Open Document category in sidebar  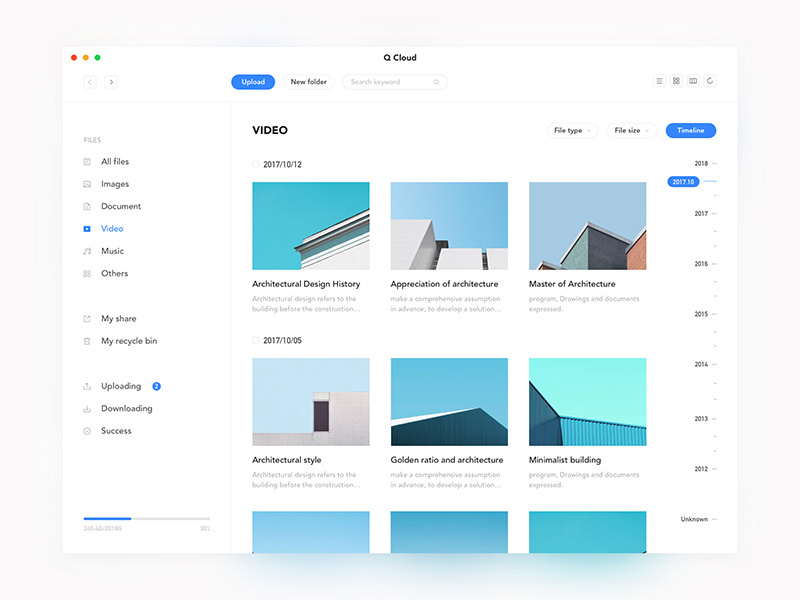coord(121,206)
